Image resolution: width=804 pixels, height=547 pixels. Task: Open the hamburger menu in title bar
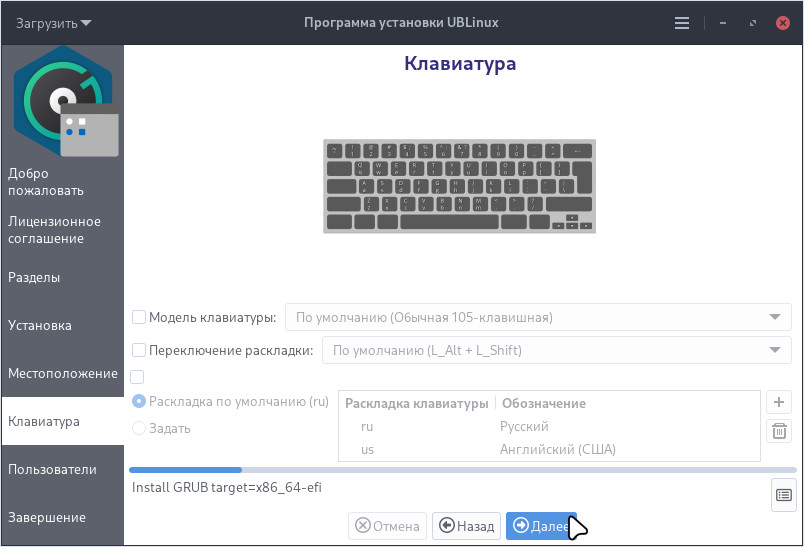681,23
